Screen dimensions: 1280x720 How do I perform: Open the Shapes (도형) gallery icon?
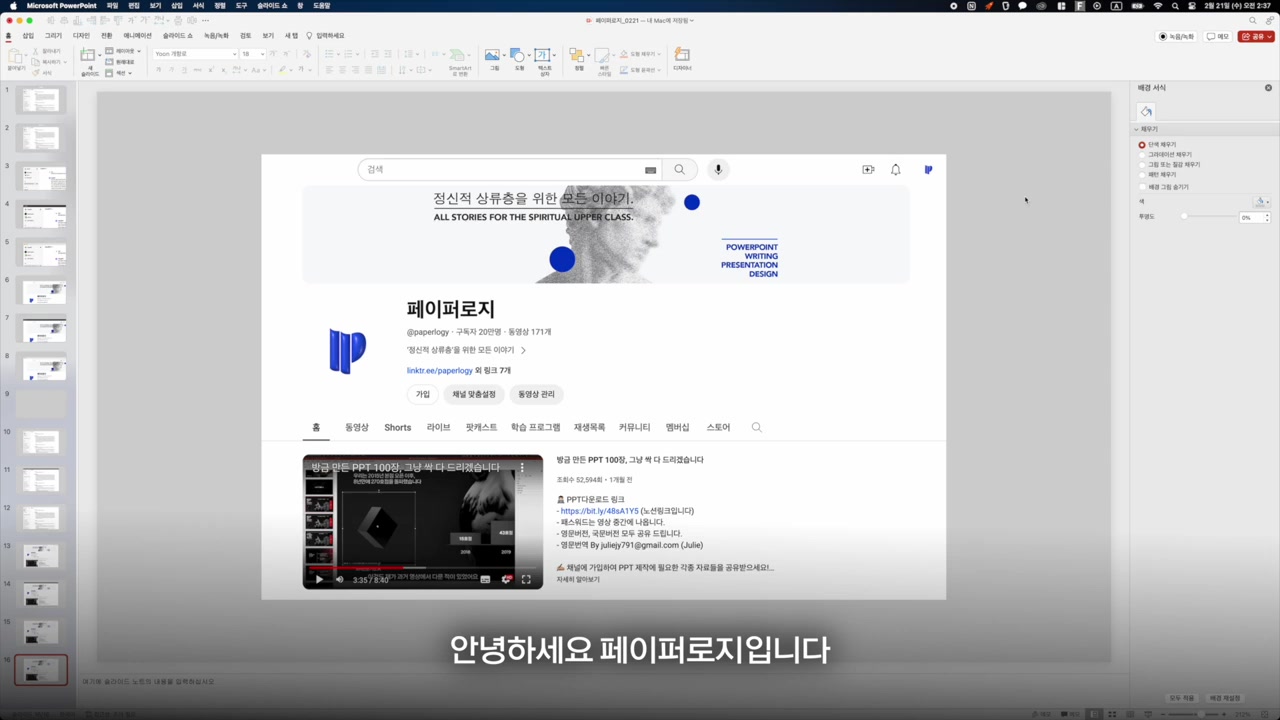518,56
